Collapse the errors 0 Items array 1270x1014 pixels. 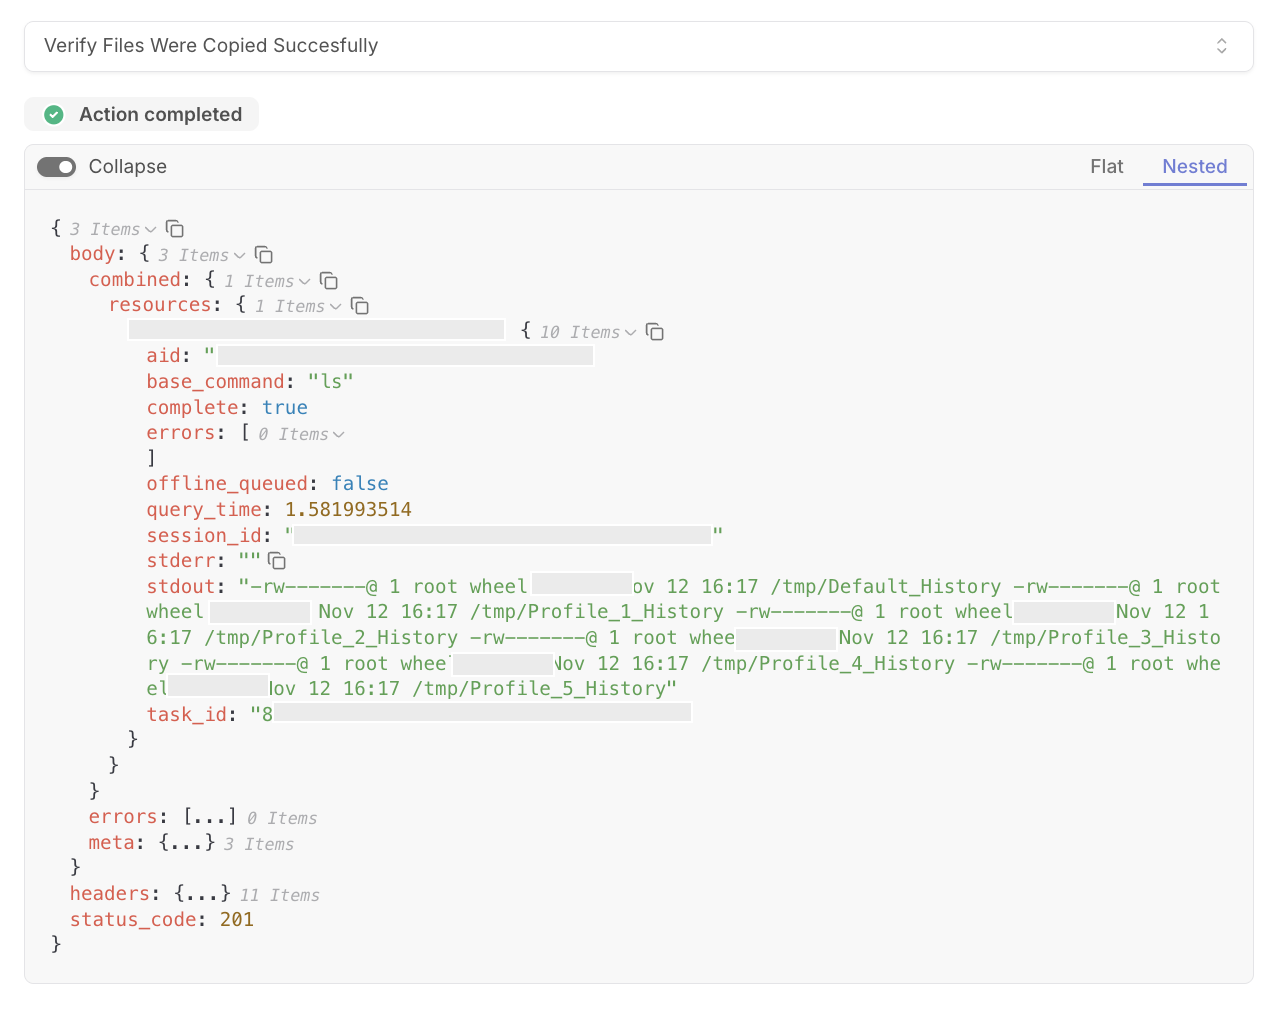coord(339,435)
